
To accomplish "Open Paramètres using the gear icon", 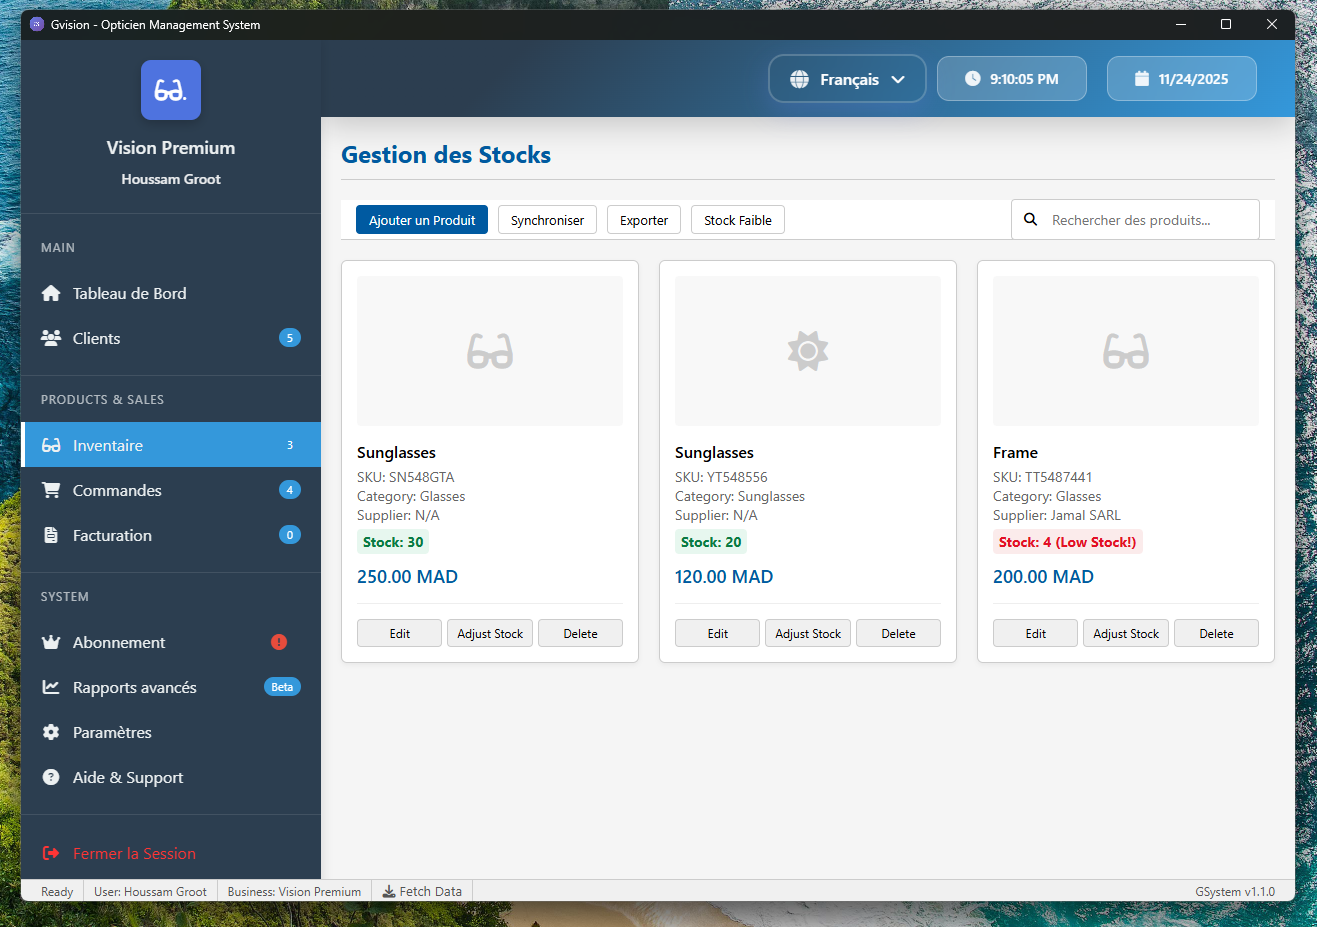I will click(49, 732).
